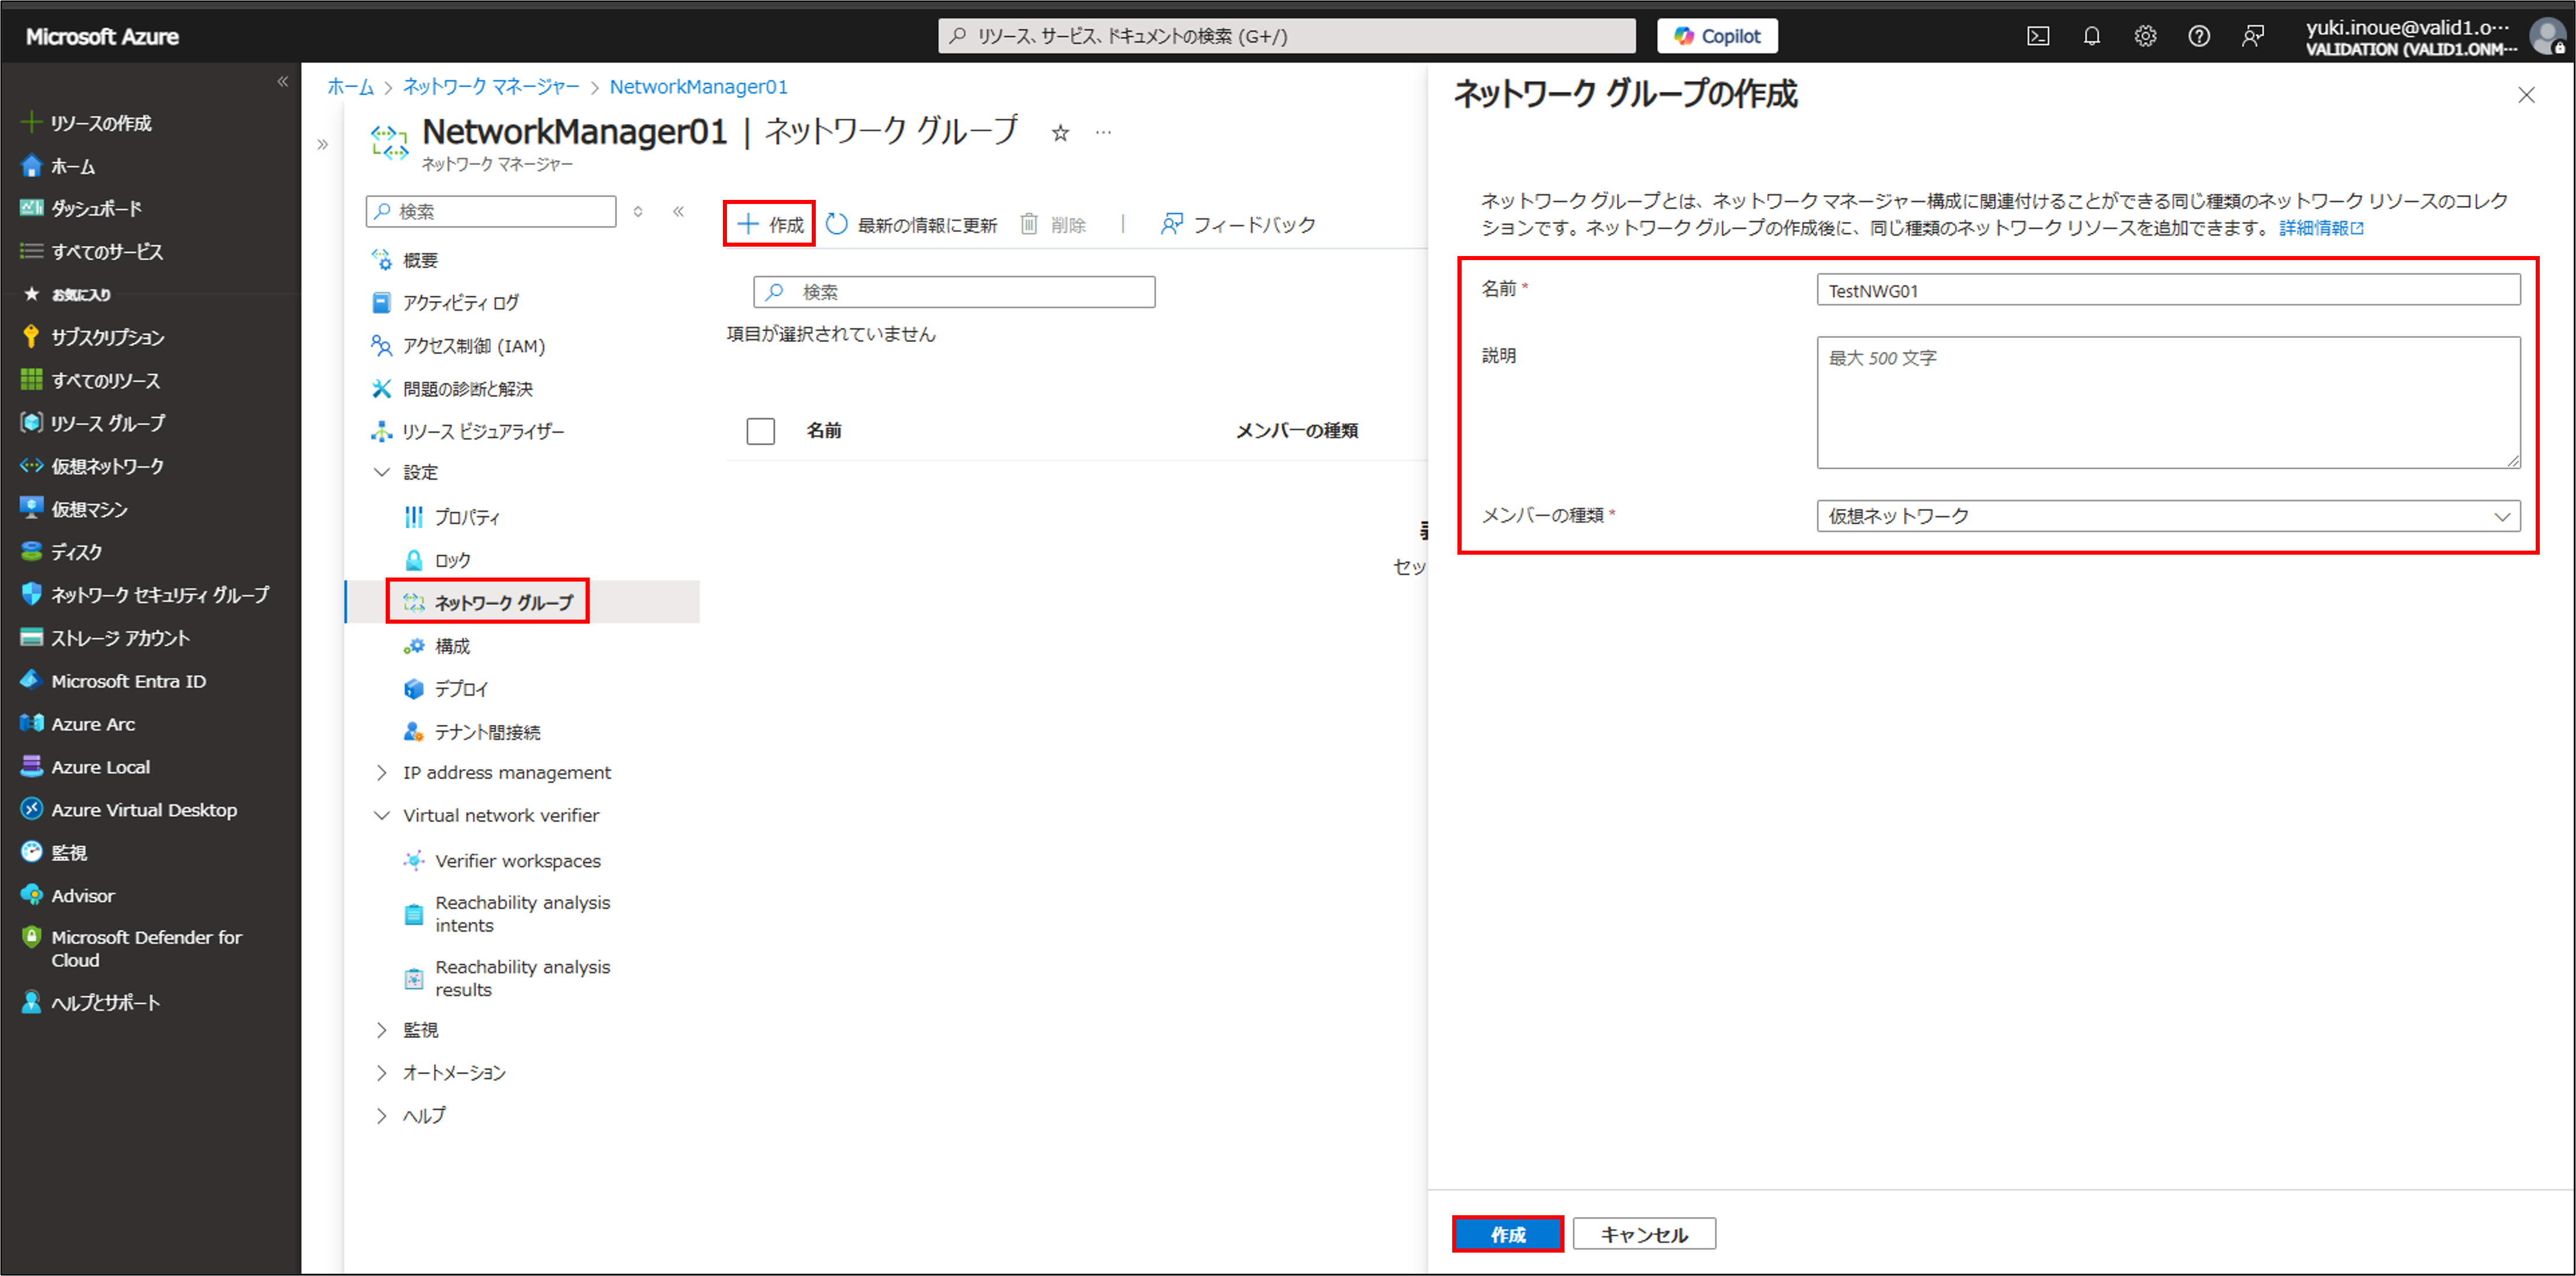Open the メンバーの種類 dropdown
Screen dimensions: 2576x1276
2167,516
